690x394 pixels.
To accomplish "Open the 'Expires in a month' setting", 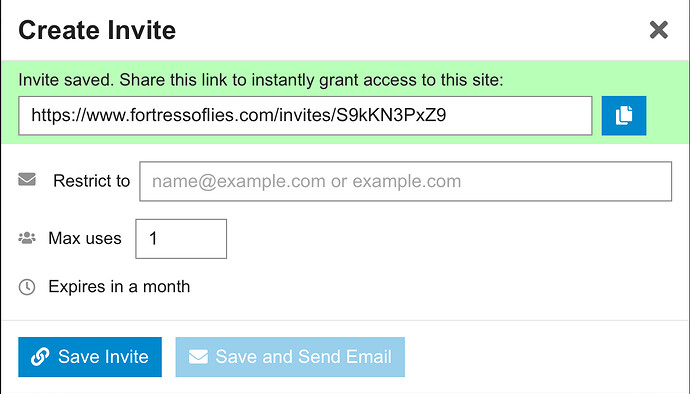I will (119, 287).
